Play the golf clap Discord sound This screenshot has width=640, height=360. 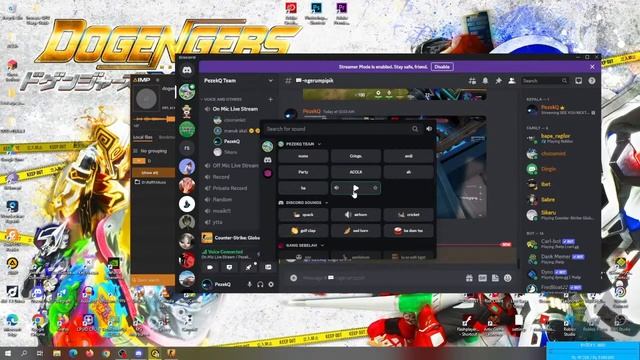303,231
